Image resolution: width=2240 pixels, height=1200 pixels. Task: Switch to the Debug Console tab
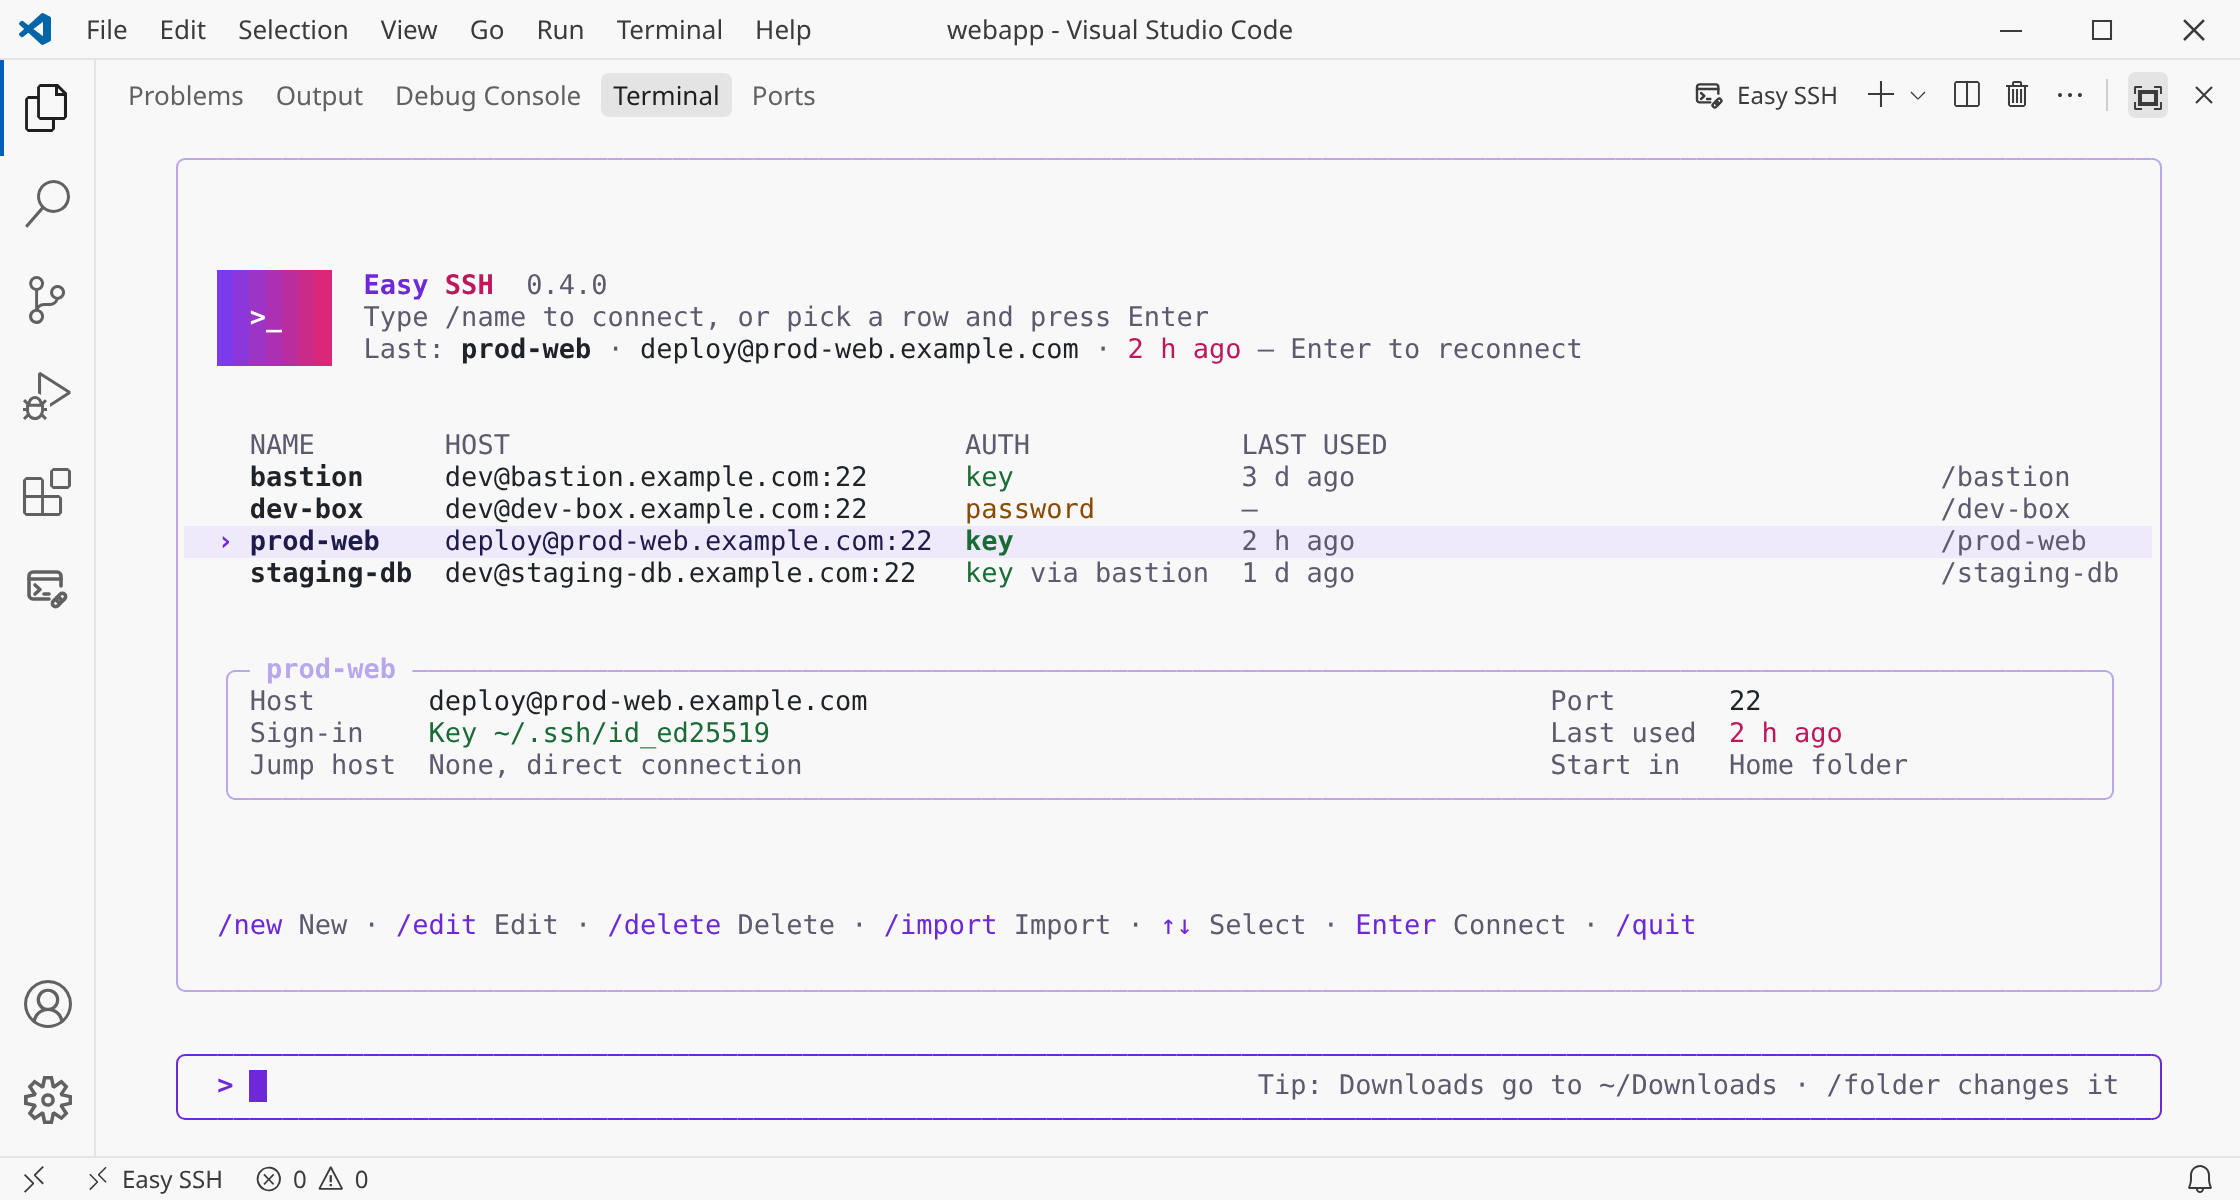coord(488,95)
